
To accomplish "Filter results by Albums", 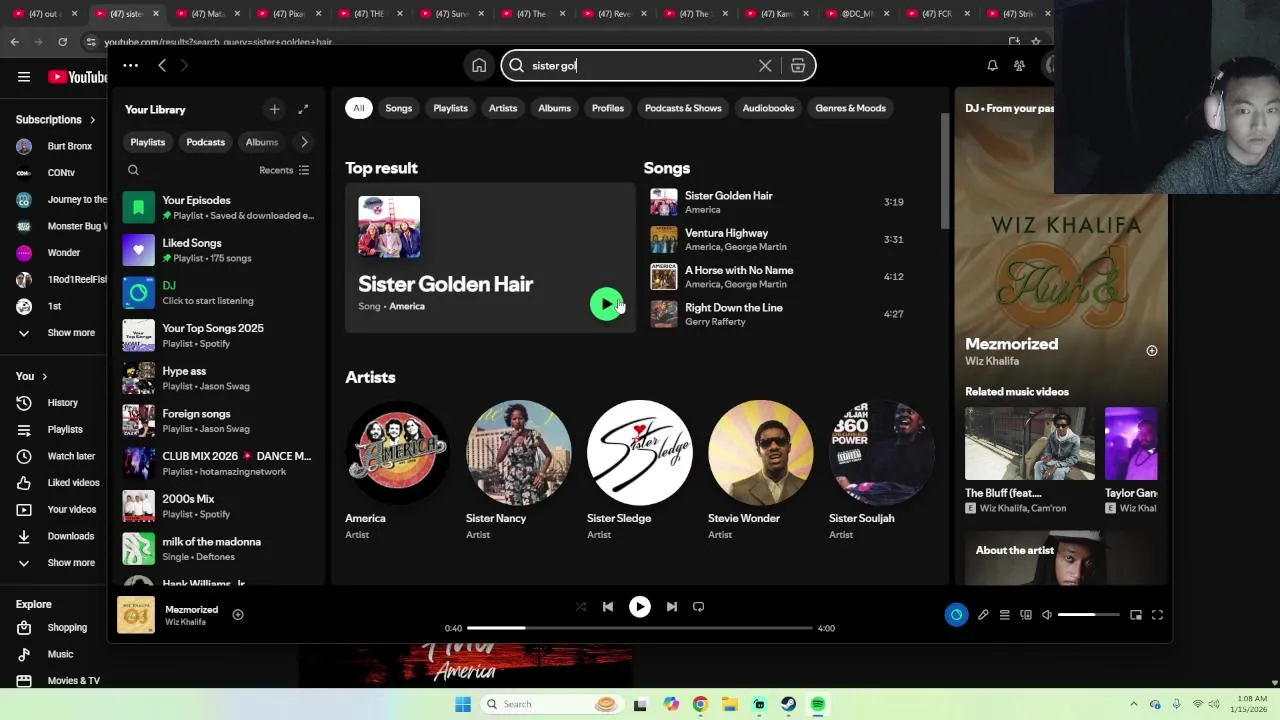I will [x=554, y=108].
